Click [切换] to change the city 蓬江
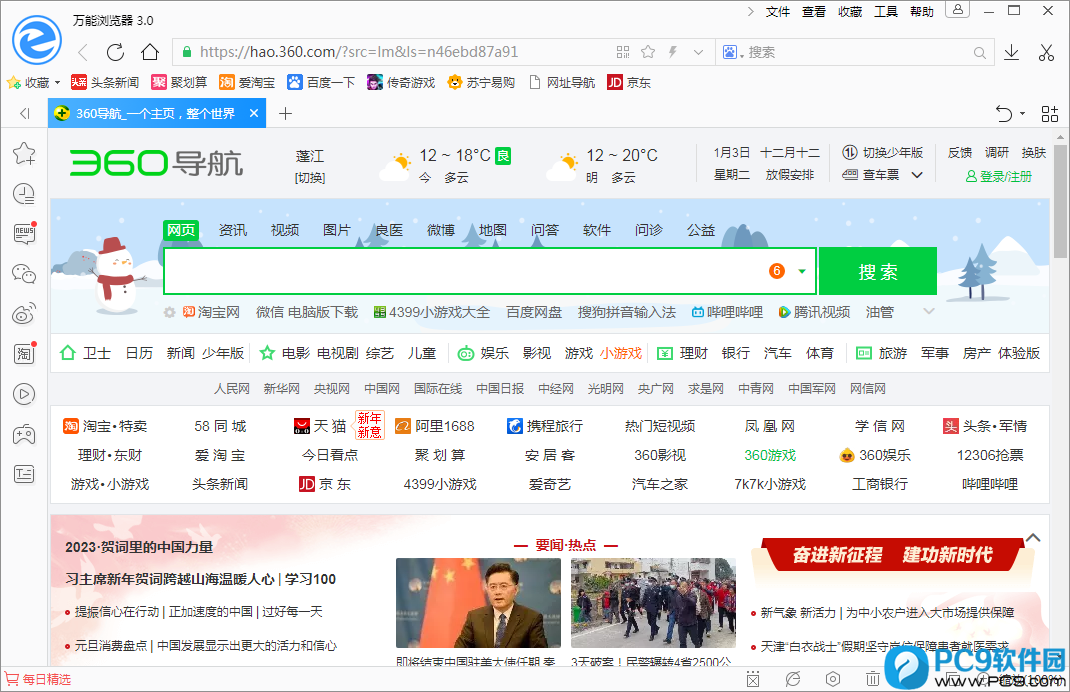 (310, 178)
